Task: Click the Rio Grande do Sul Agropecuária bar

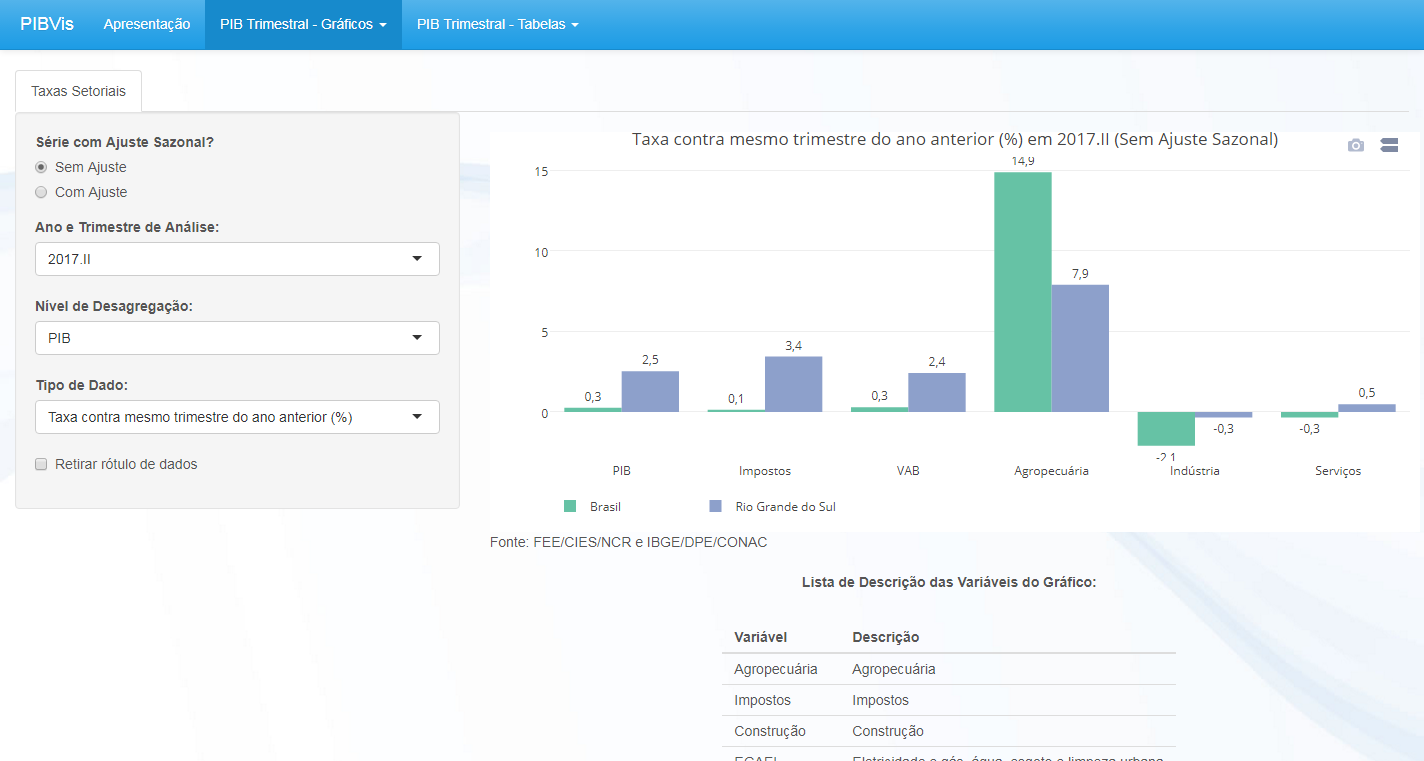Action: click(1080, 348)
